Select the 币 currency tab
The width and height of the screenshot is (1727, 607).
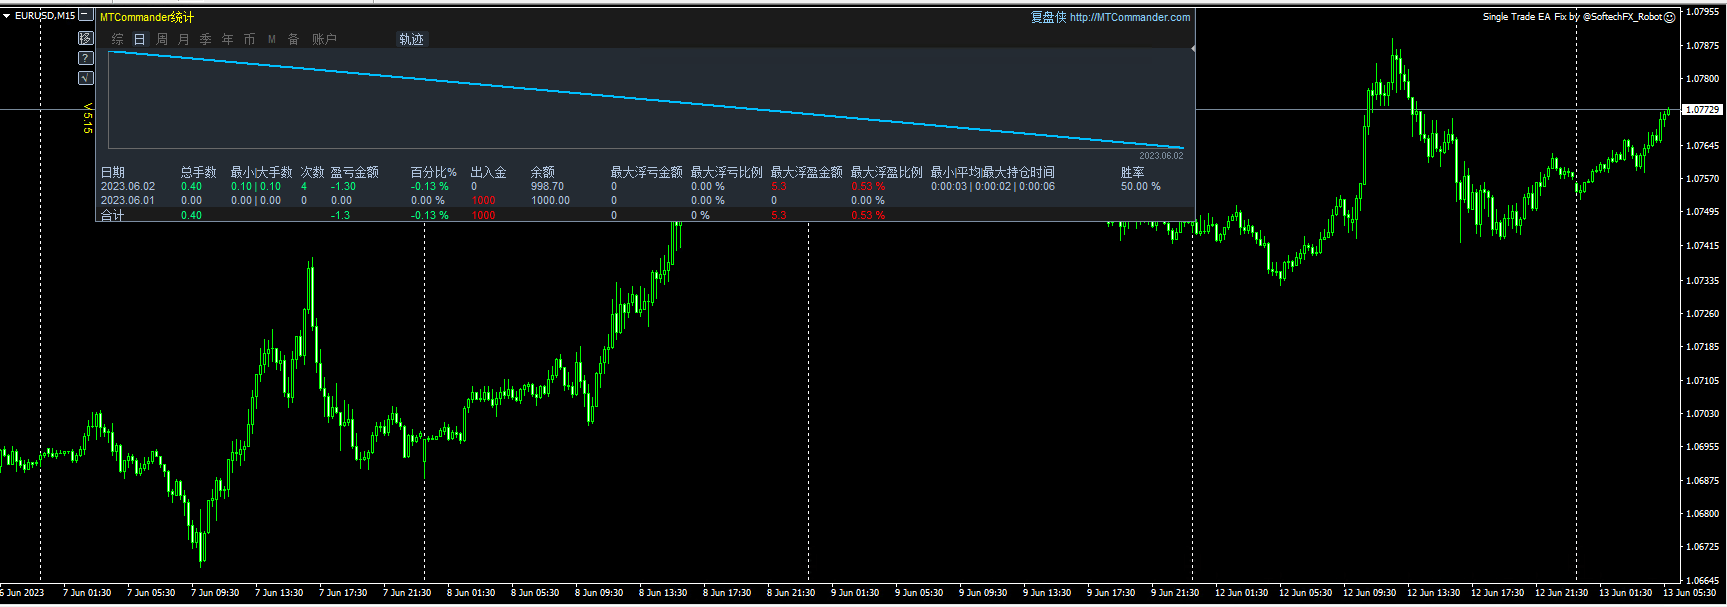250,39
